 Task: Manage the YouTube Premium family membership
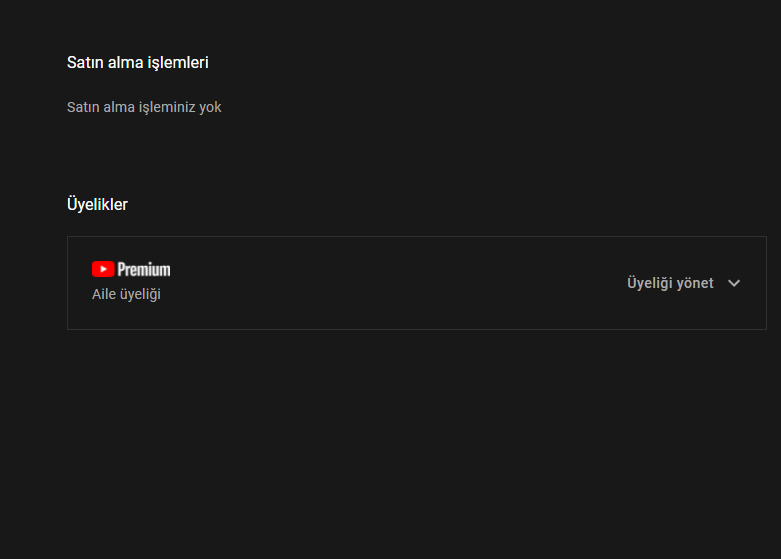click(x=670, y=283)
